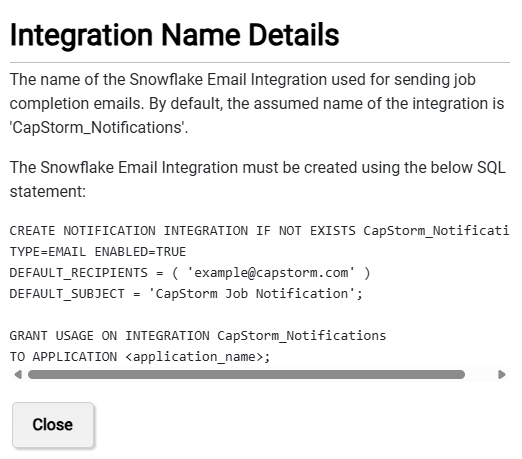Click the DEFAULT_SUBJECT keyword in the SQL

point(67,294)
